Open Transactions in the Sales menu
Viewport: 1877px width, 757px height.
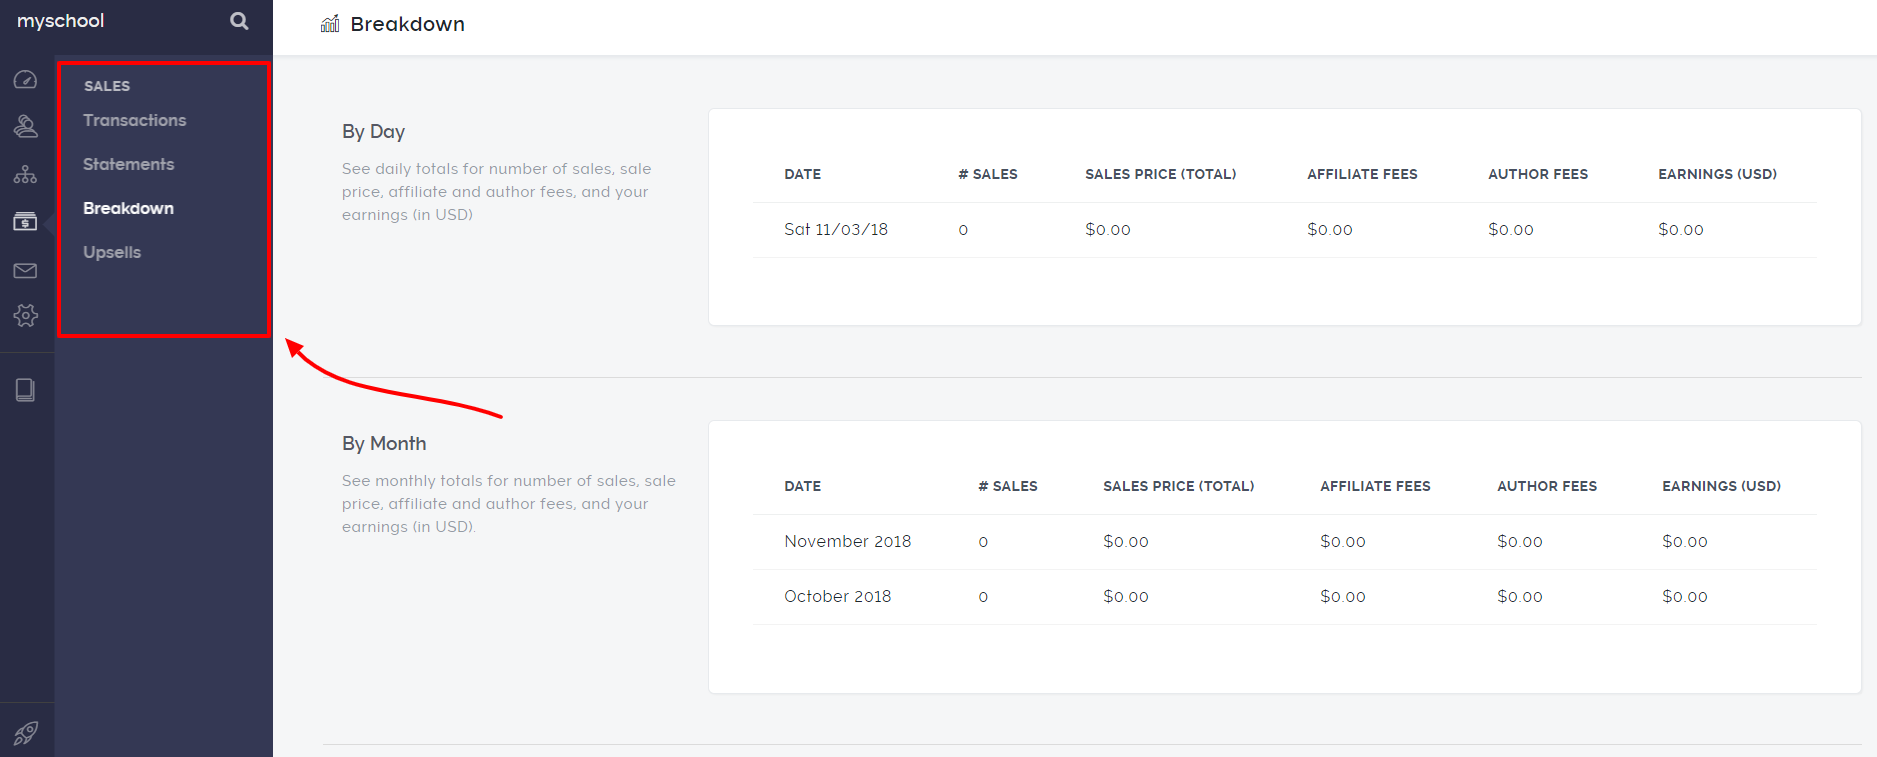pyautogui.click(x=135, y=120)
